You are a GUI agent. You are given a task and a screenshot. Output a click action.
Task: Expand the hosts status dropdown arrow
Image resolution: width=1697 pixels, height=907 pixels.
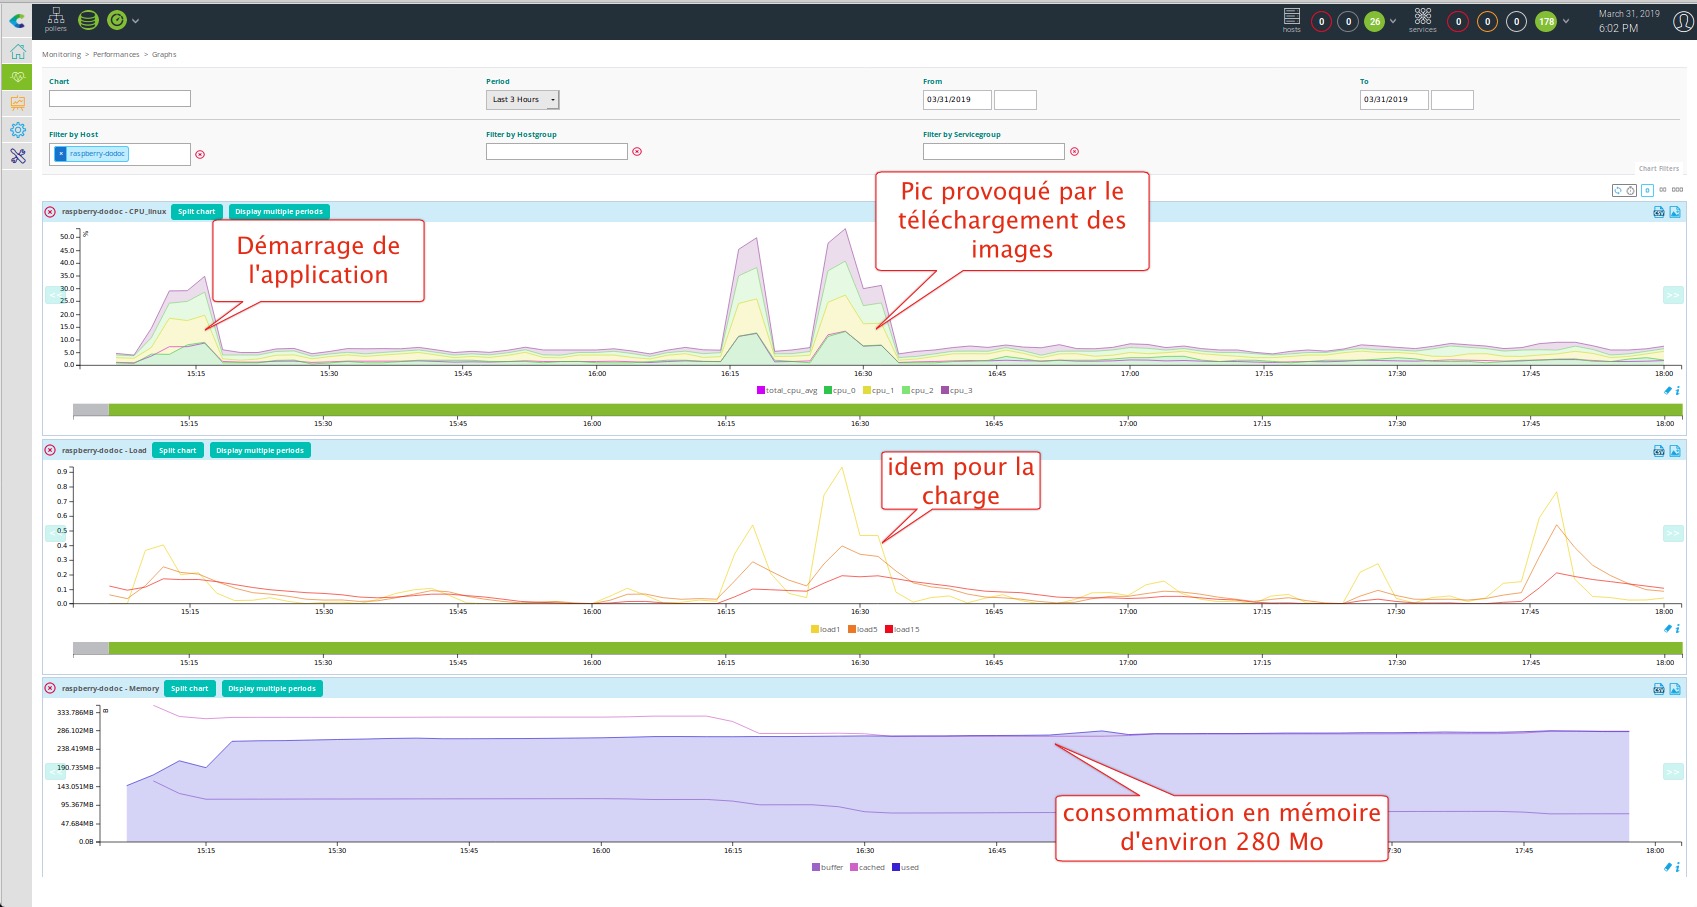coord(1393,21)
